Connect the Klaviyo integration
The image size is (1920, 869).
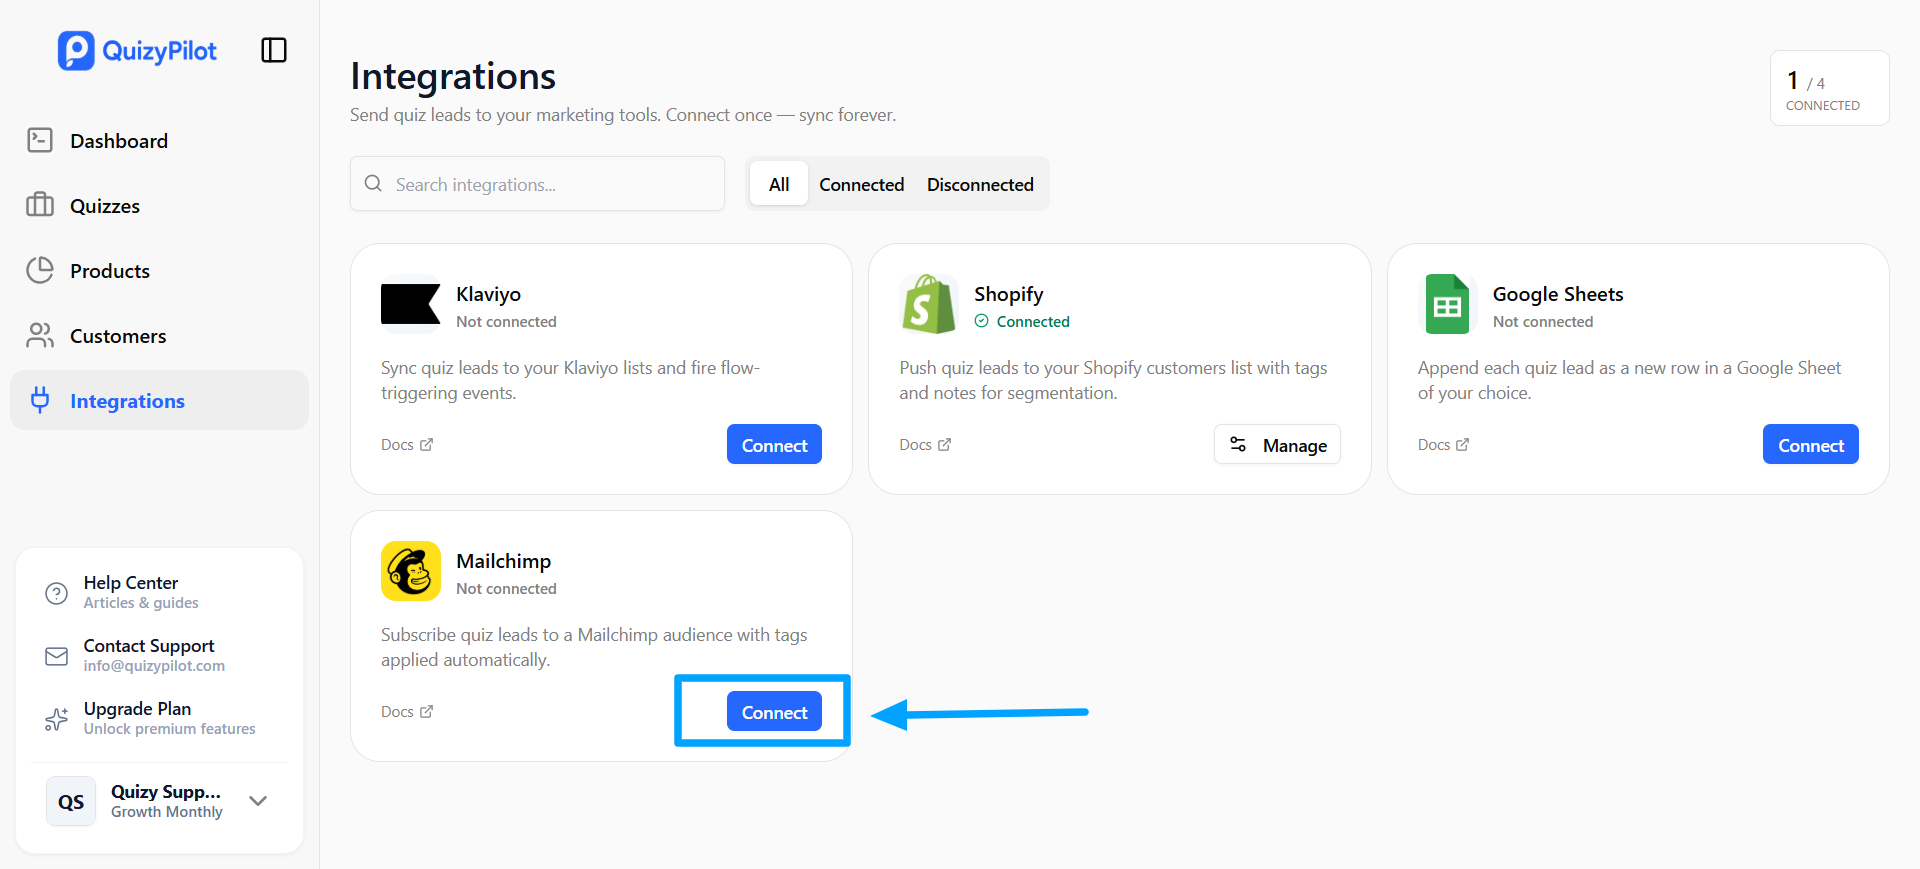coord(774,445)
